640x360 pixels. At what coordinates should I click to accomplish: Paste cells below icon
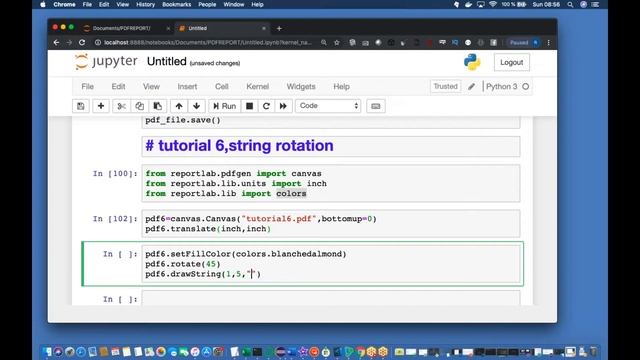(158, 106)
